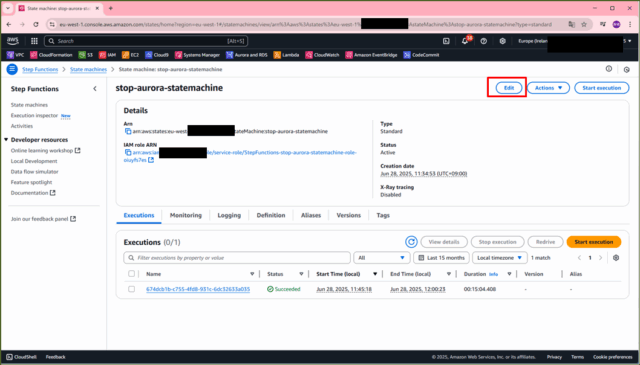This screenshot has height=365, width=640.
Task: Open Systems Manager shortcut in favorites bar
Action: point(198,55)
